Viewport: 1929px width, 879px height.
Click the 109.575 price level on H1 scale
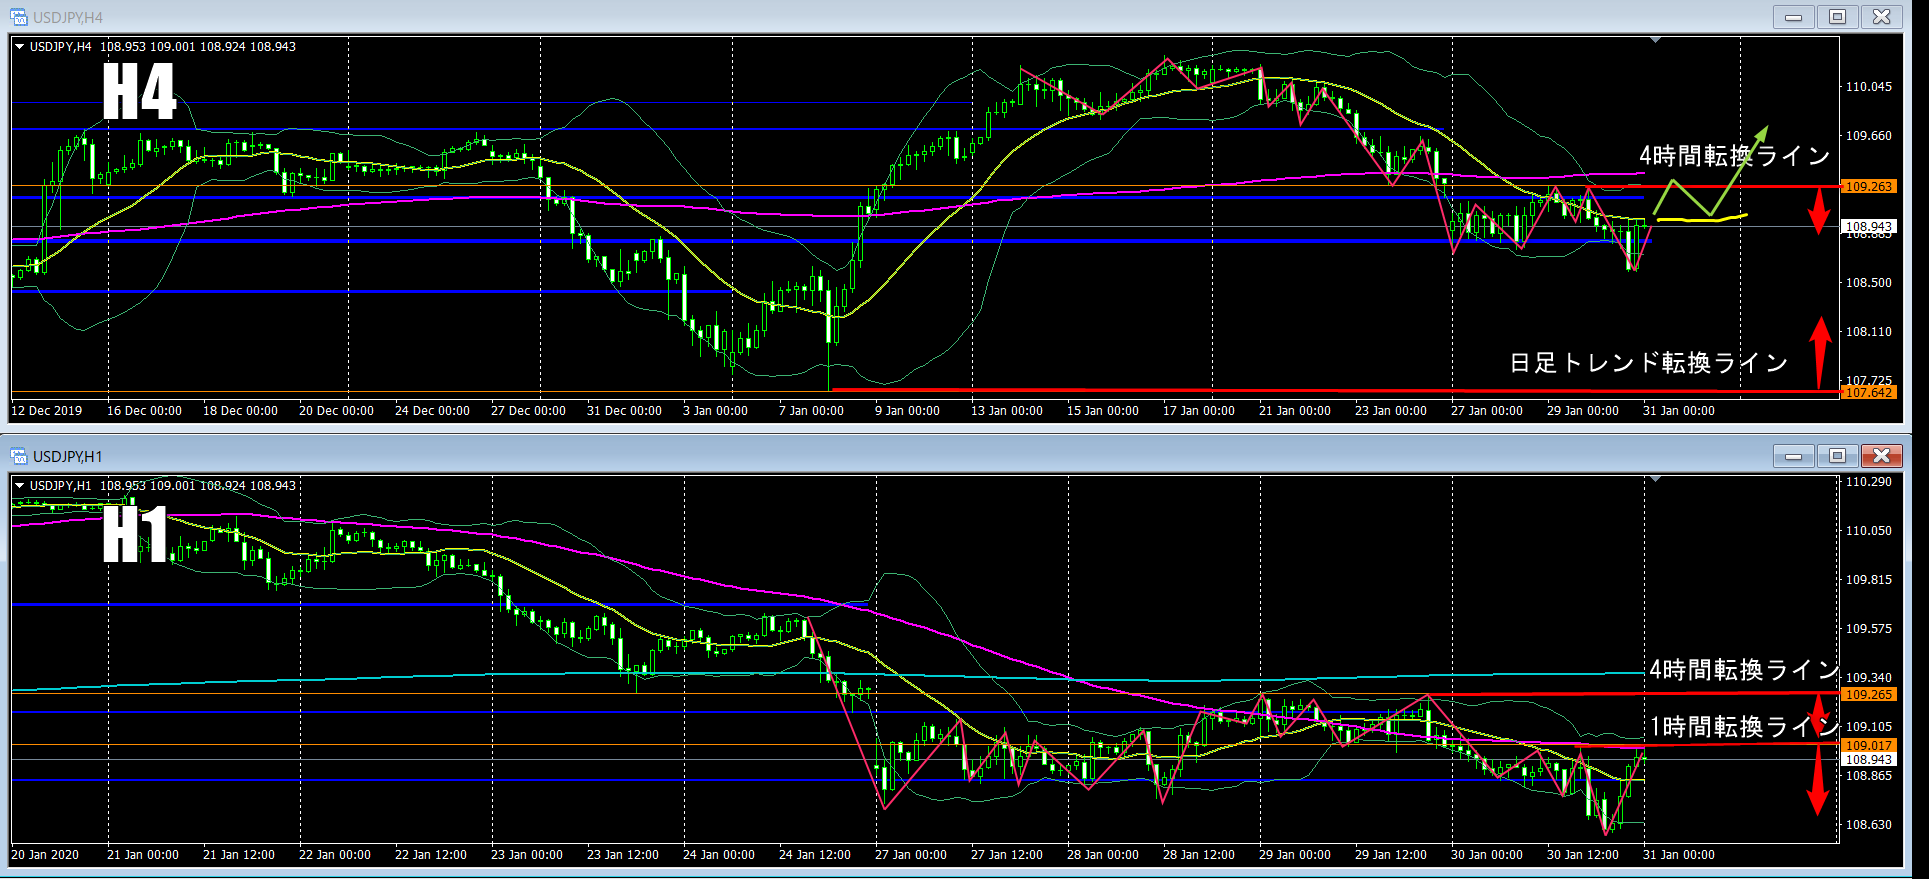coord(1868,629)
